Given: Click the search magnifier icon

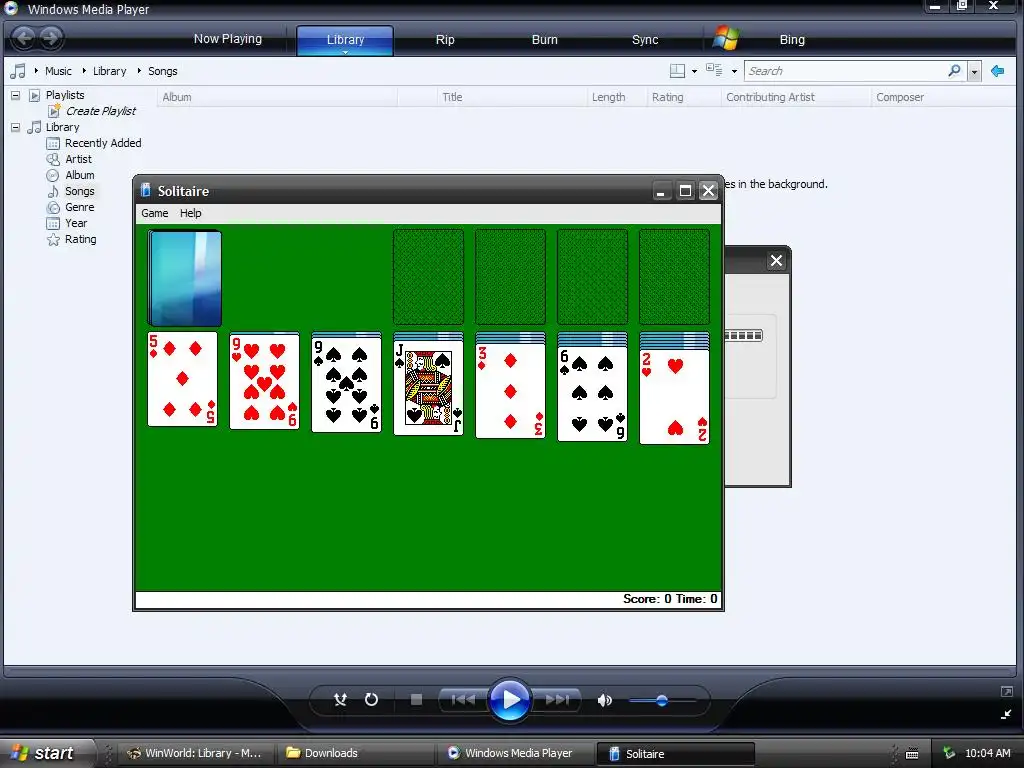Looking at the screenshot, I should (x=954, y=71).
